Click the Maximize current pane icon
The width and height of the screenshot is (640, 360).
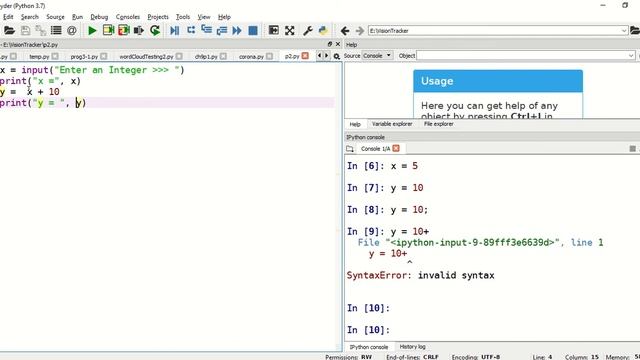[x=273, y=31]
